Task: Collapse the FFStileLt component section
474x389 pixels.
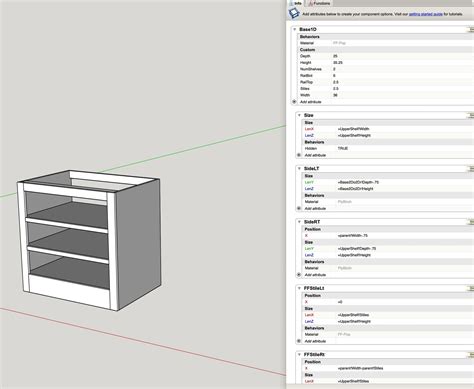Action: click(299, 288)
